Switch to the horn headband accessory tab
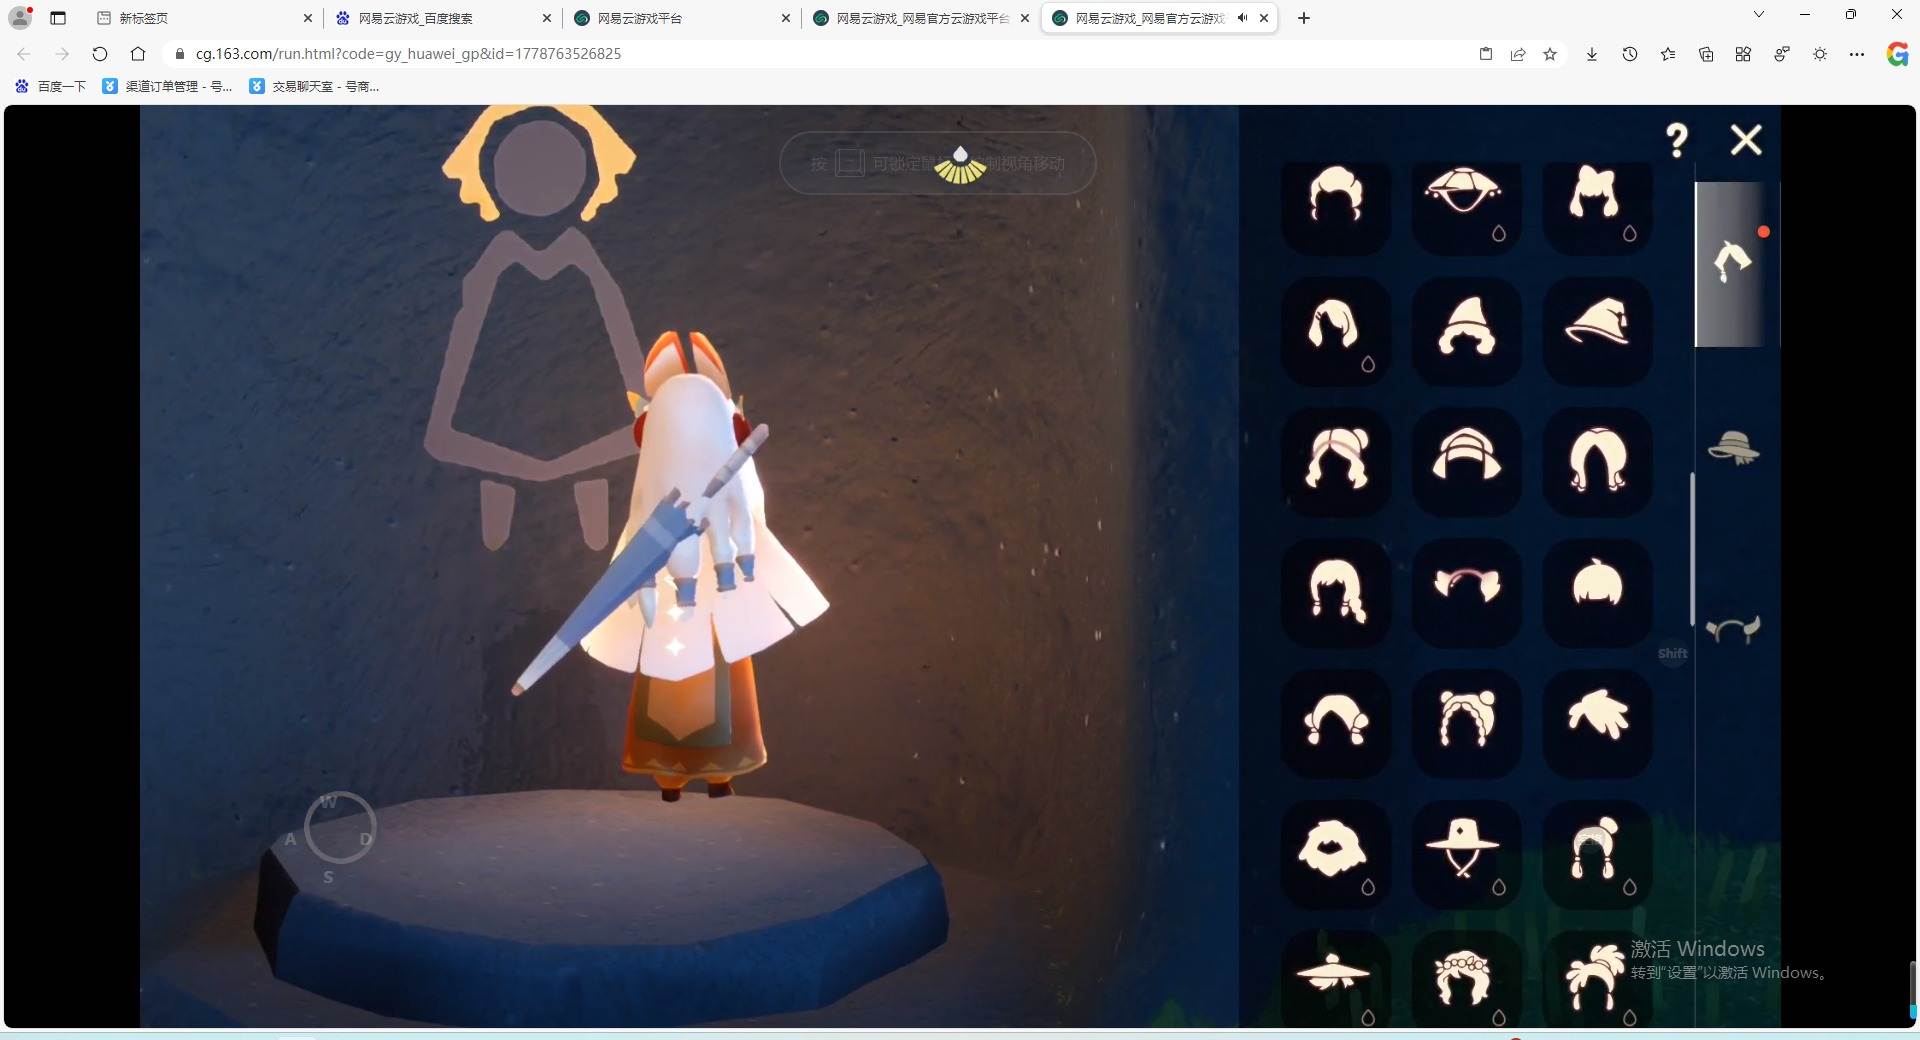1920x1040 pixels. pos(1734,628)
